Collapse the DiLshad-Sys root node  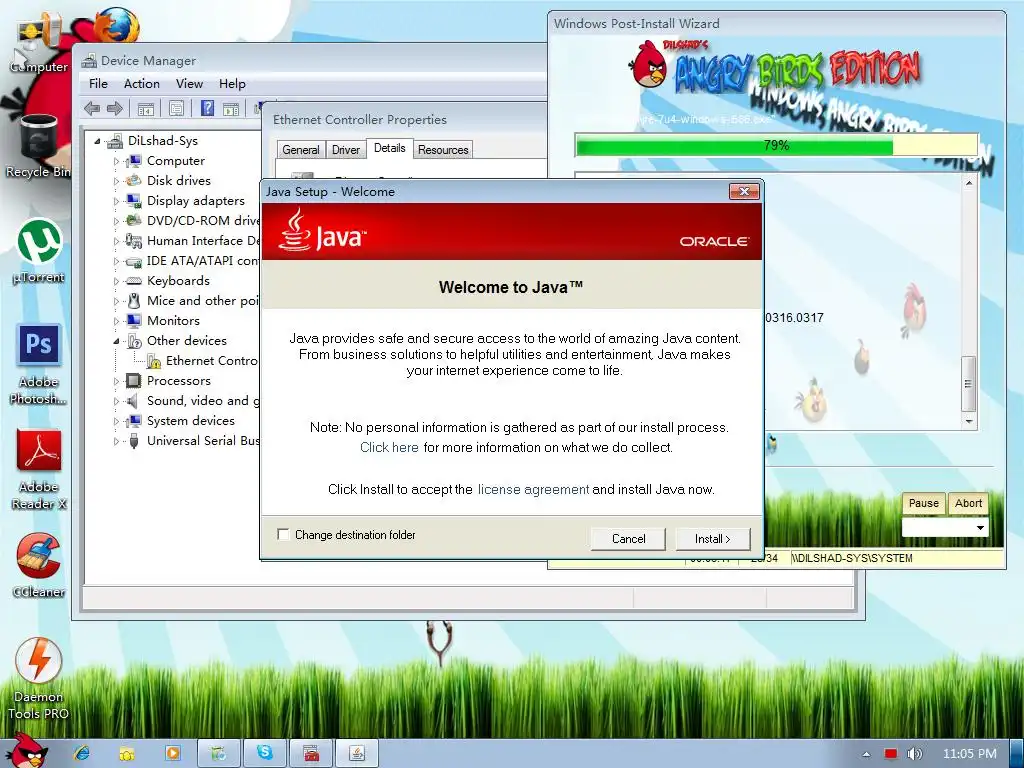pyautogui.click(x=97, y=141)
